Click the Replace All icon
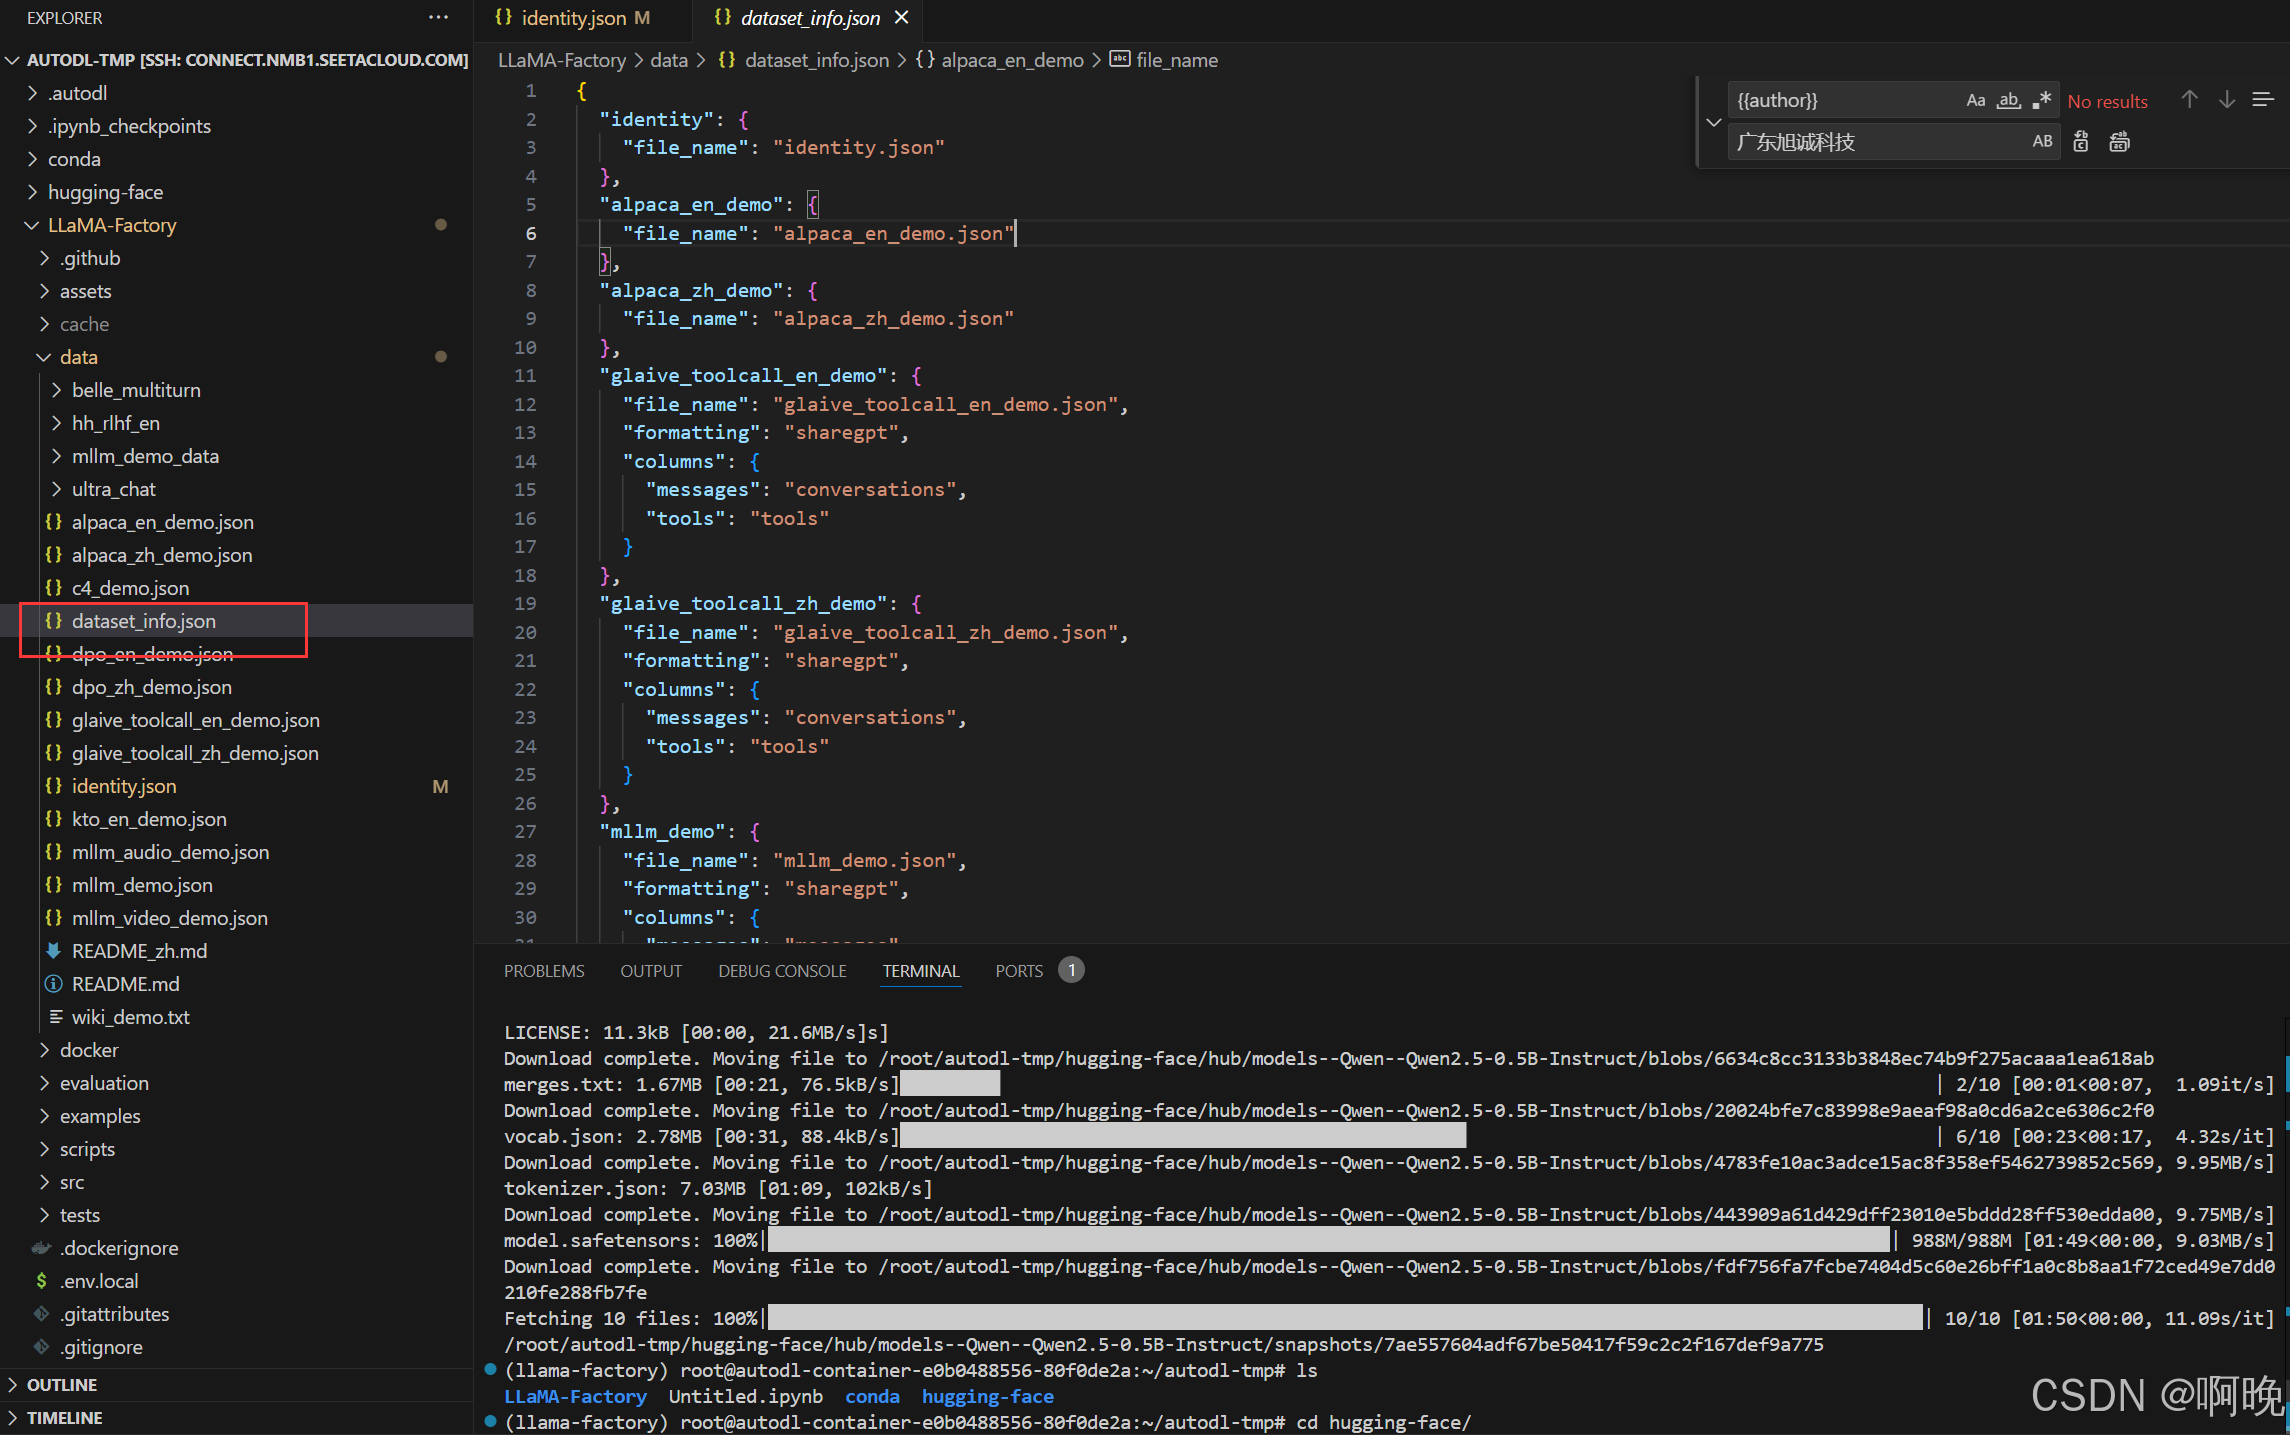The height and width of the screenshot is (1435, 2290). pyautogui.click(x=2119, y=142)
